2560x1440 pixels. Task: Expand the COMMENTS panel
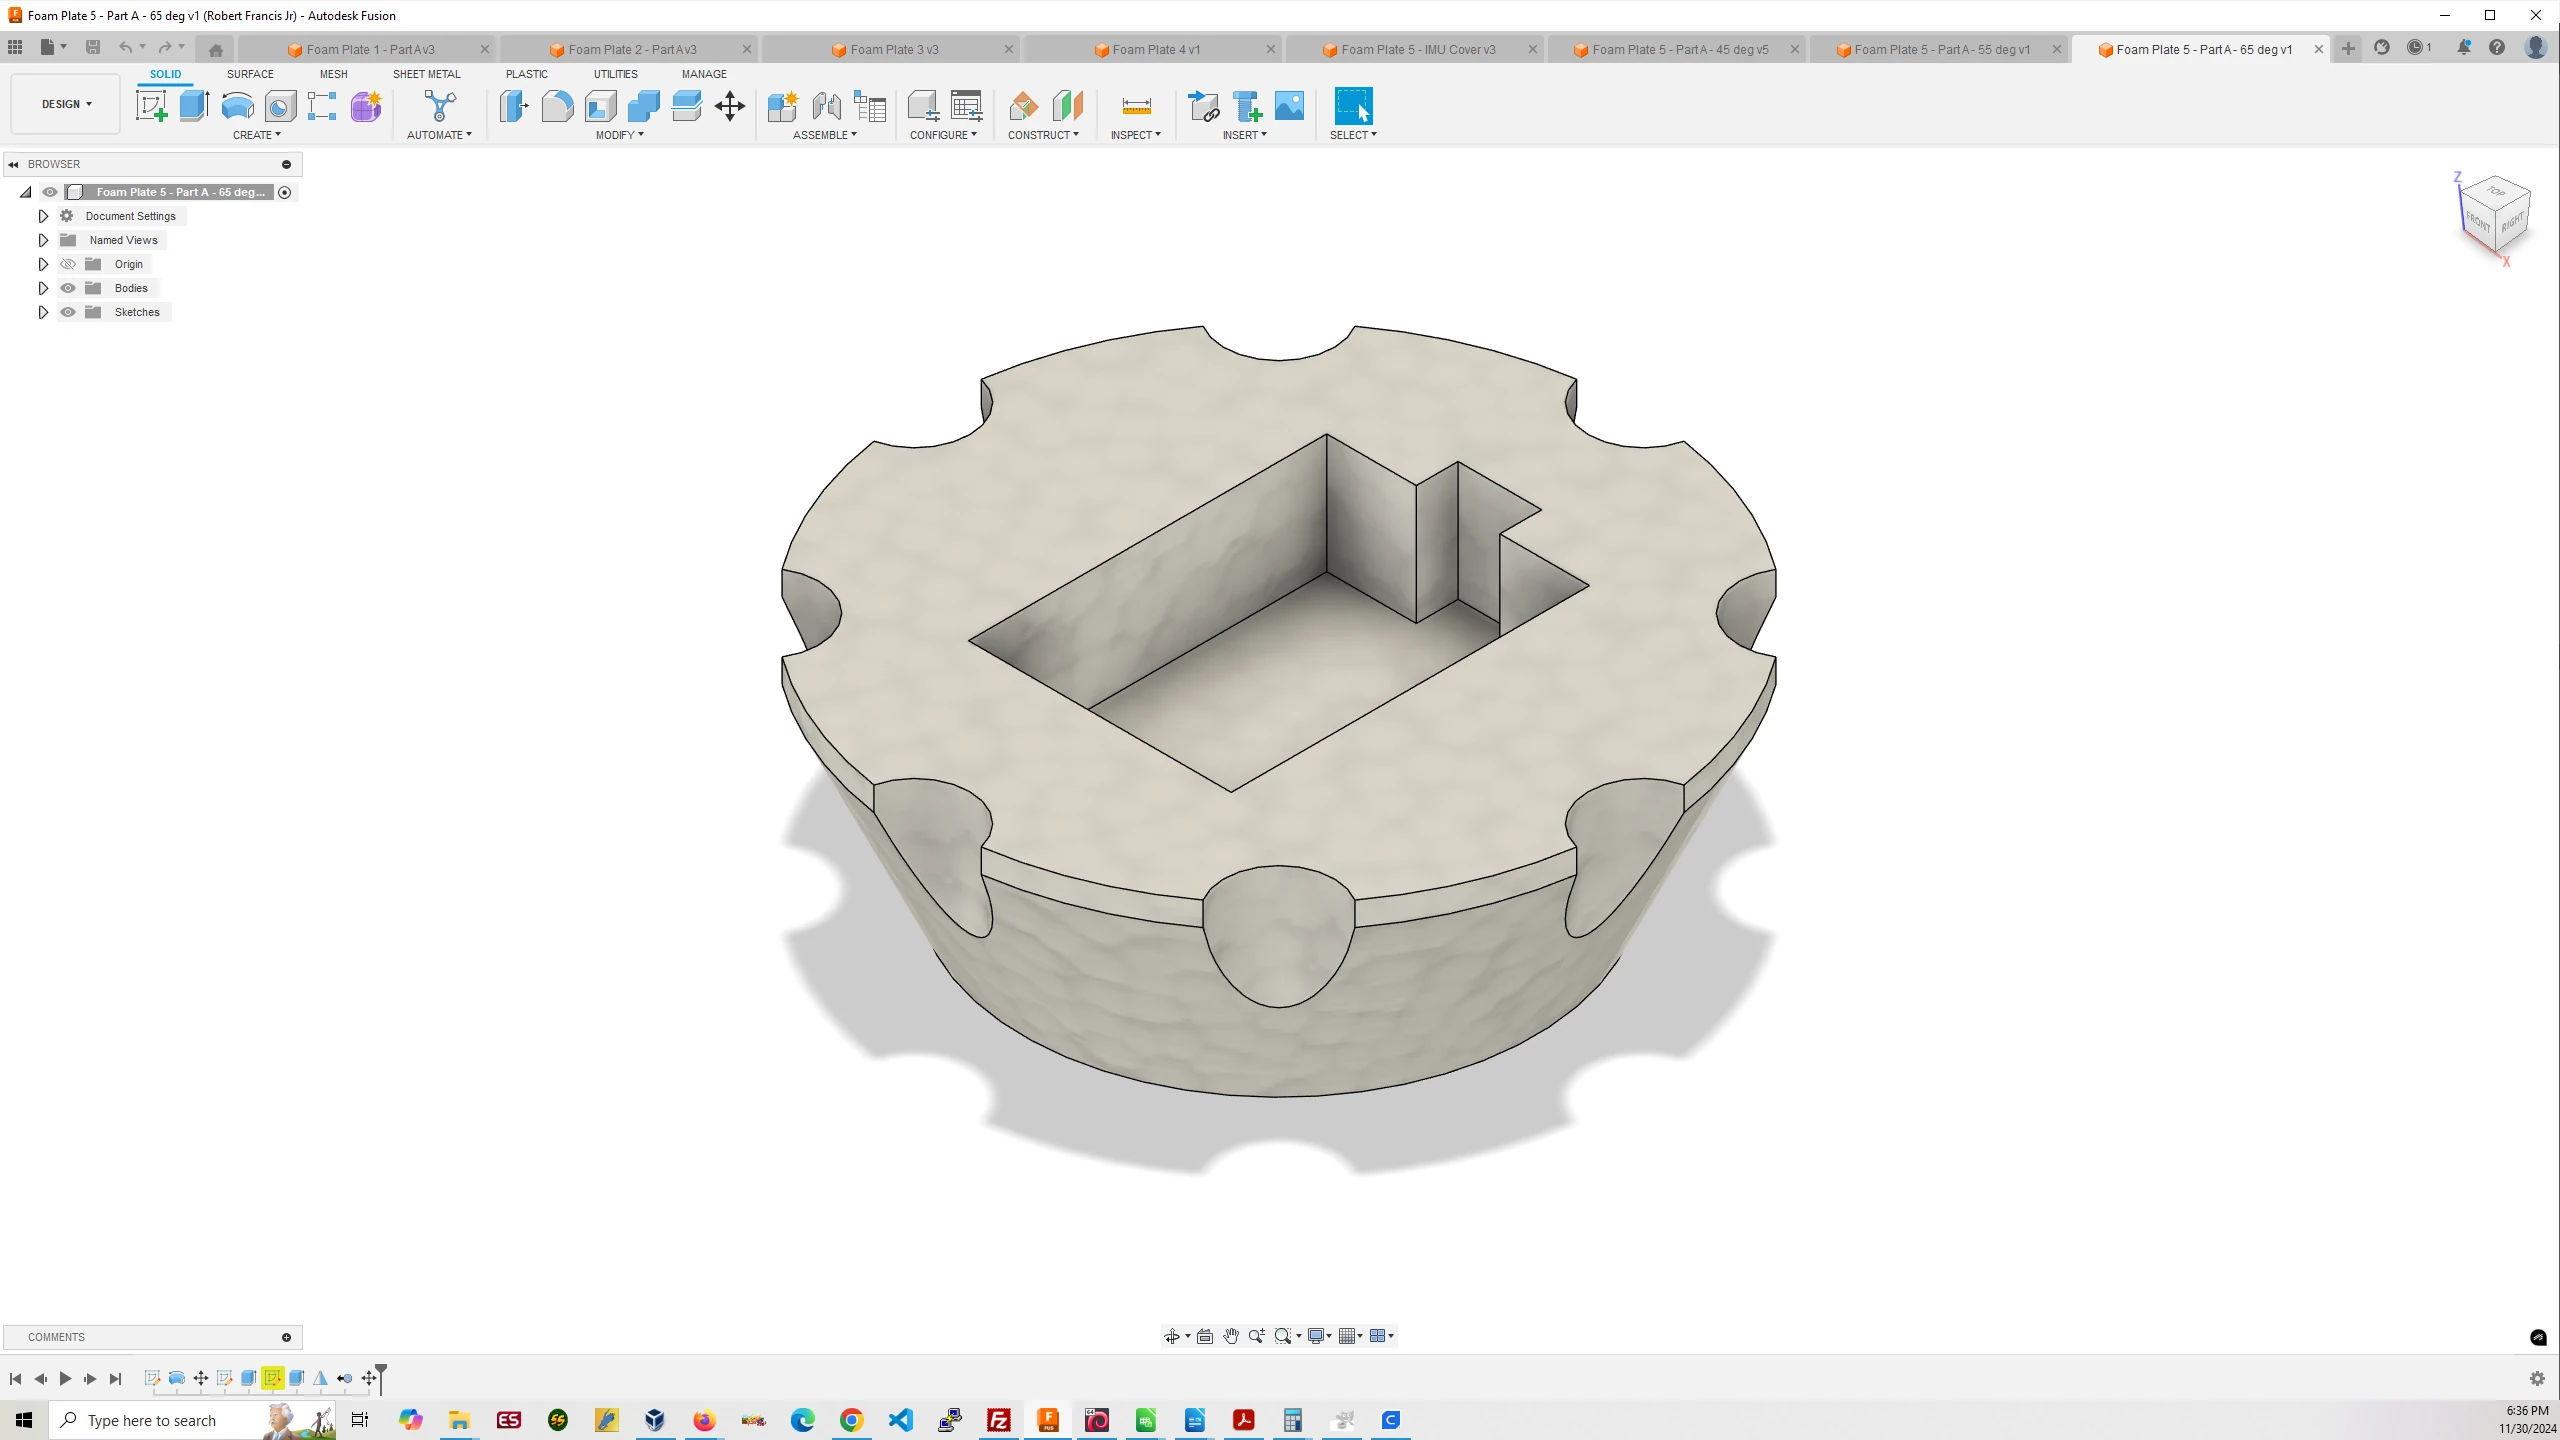click(286, 1337)
